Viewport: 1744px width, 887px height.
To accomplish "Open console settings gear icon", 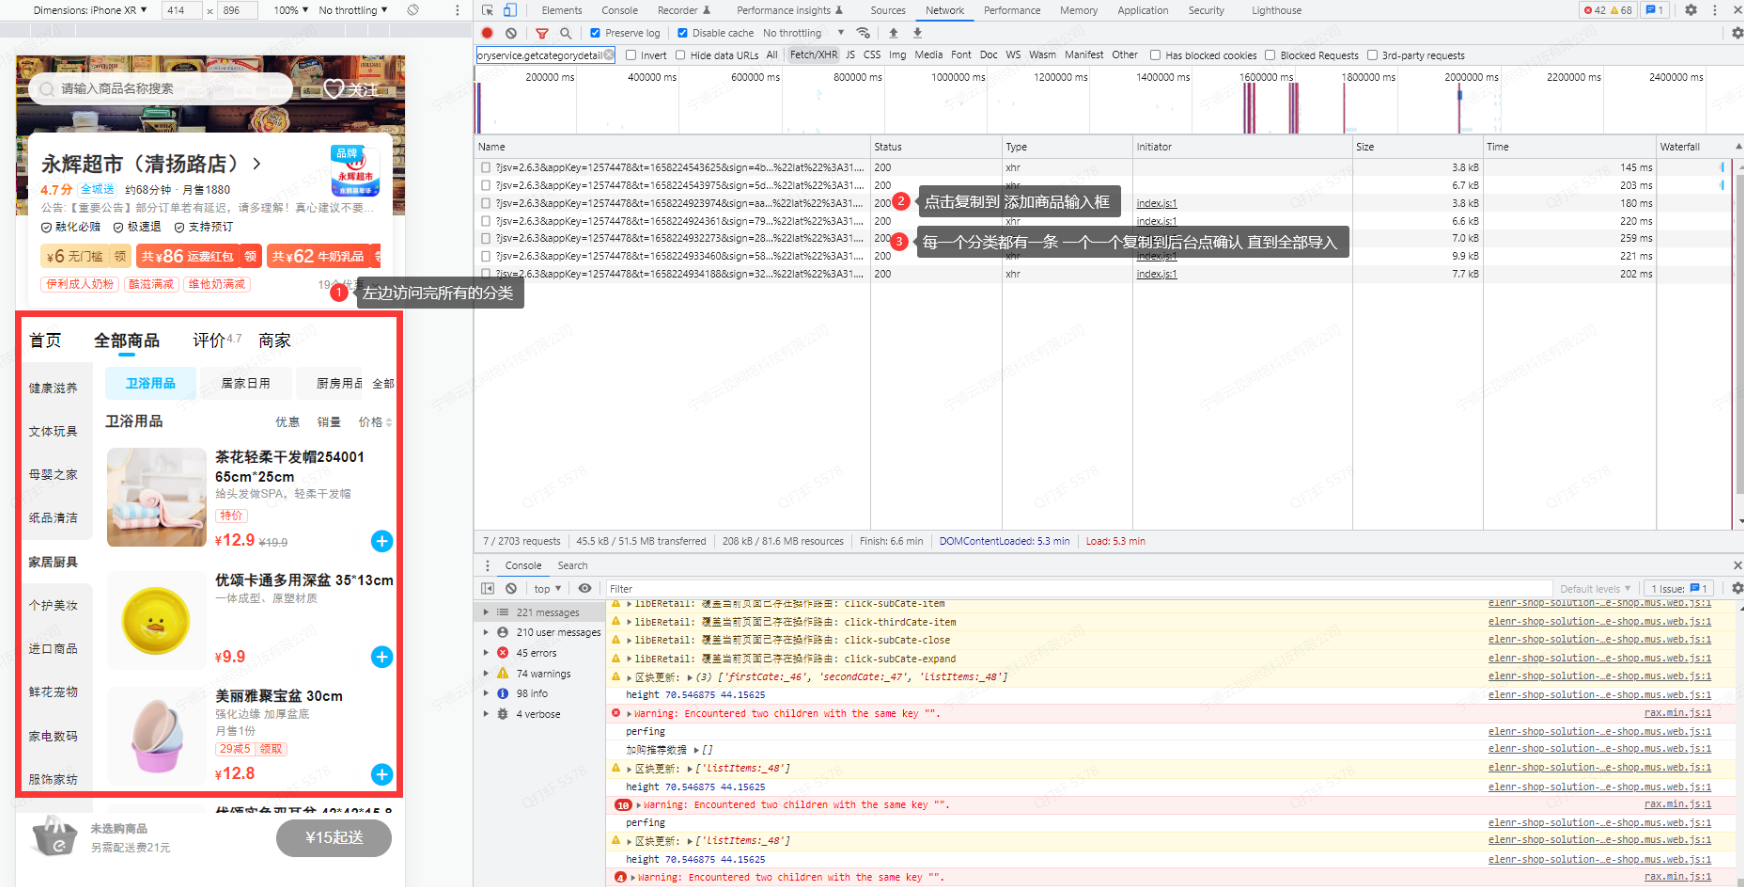I will pos(1737,589).
